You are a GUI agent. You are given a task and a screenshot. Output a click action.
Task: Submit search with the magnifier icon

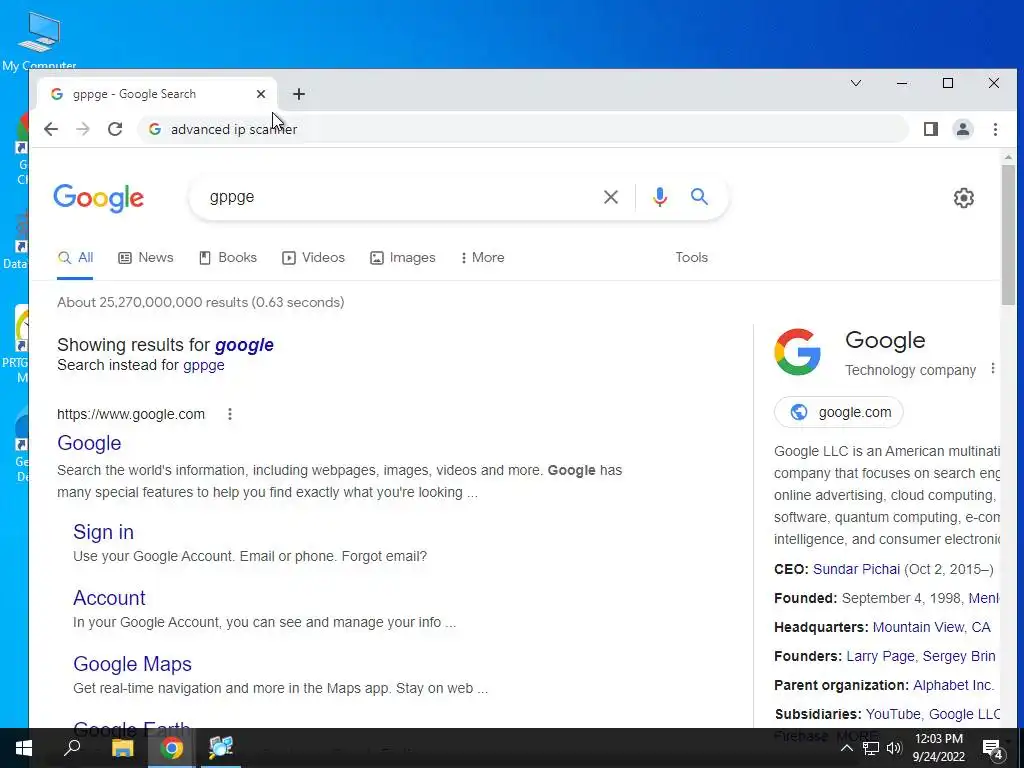(699, 197)
